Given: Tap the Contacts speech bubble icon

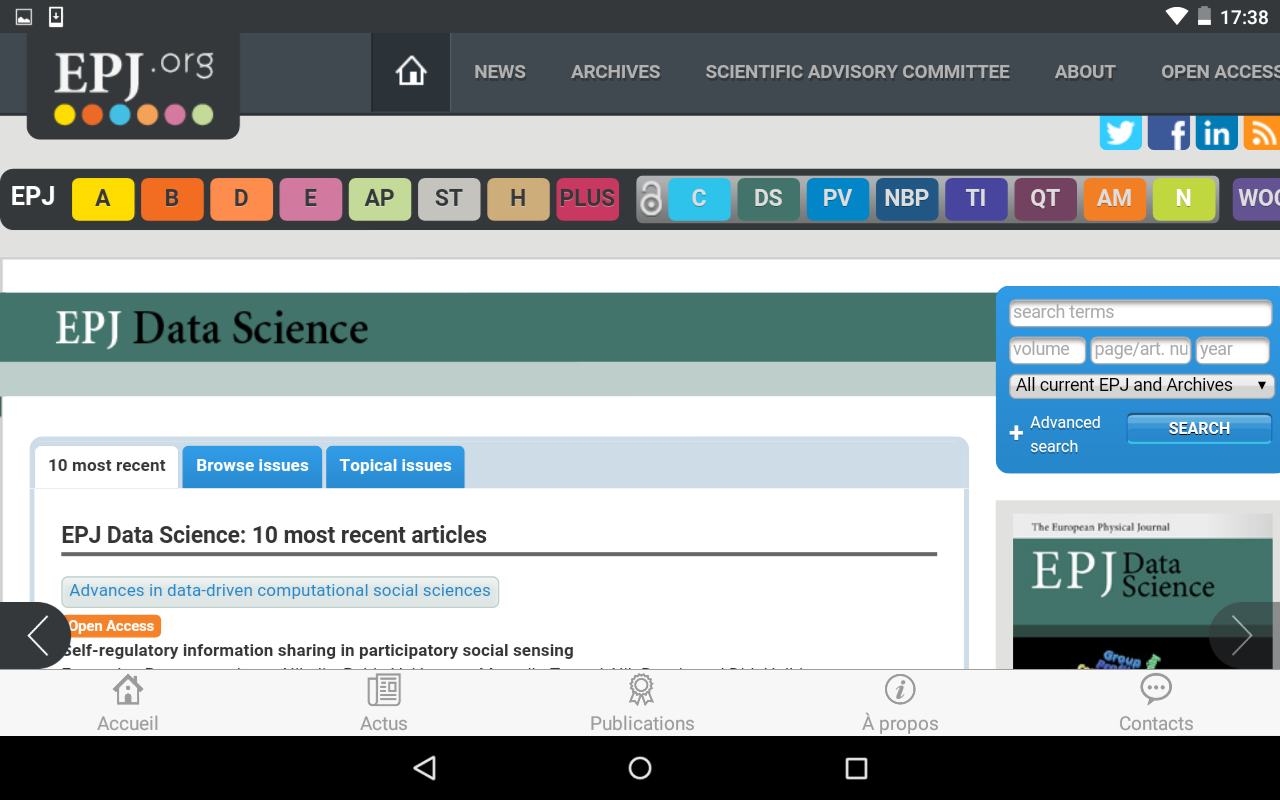Looking at the screenshot, I should (x=1156, y=690).
